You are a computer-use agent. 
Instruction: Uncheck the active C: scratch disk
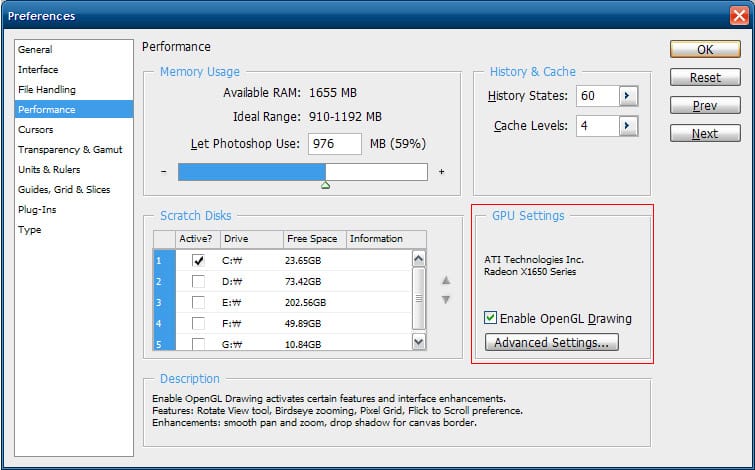[x=198, y=260]
